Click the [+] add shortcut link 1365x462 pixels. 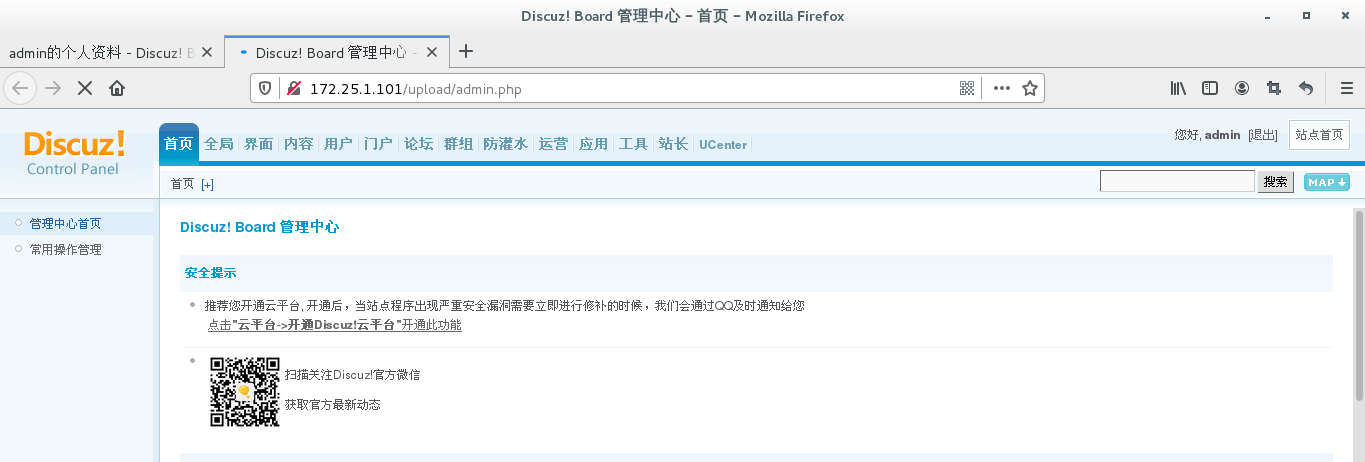[x=207, y=184]
